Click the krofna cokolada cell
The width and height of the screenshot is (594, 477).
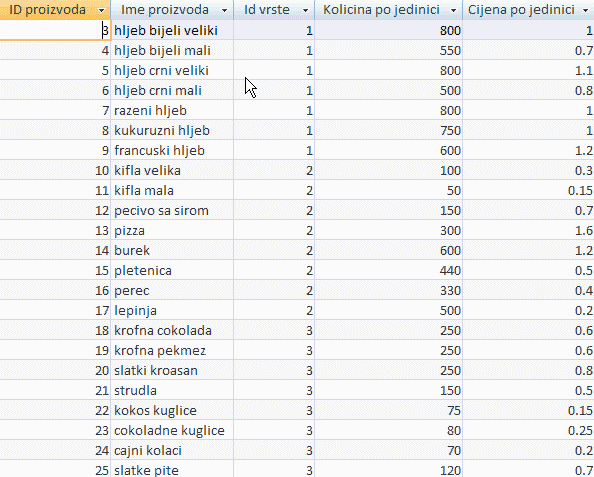(x=172, y=330)
